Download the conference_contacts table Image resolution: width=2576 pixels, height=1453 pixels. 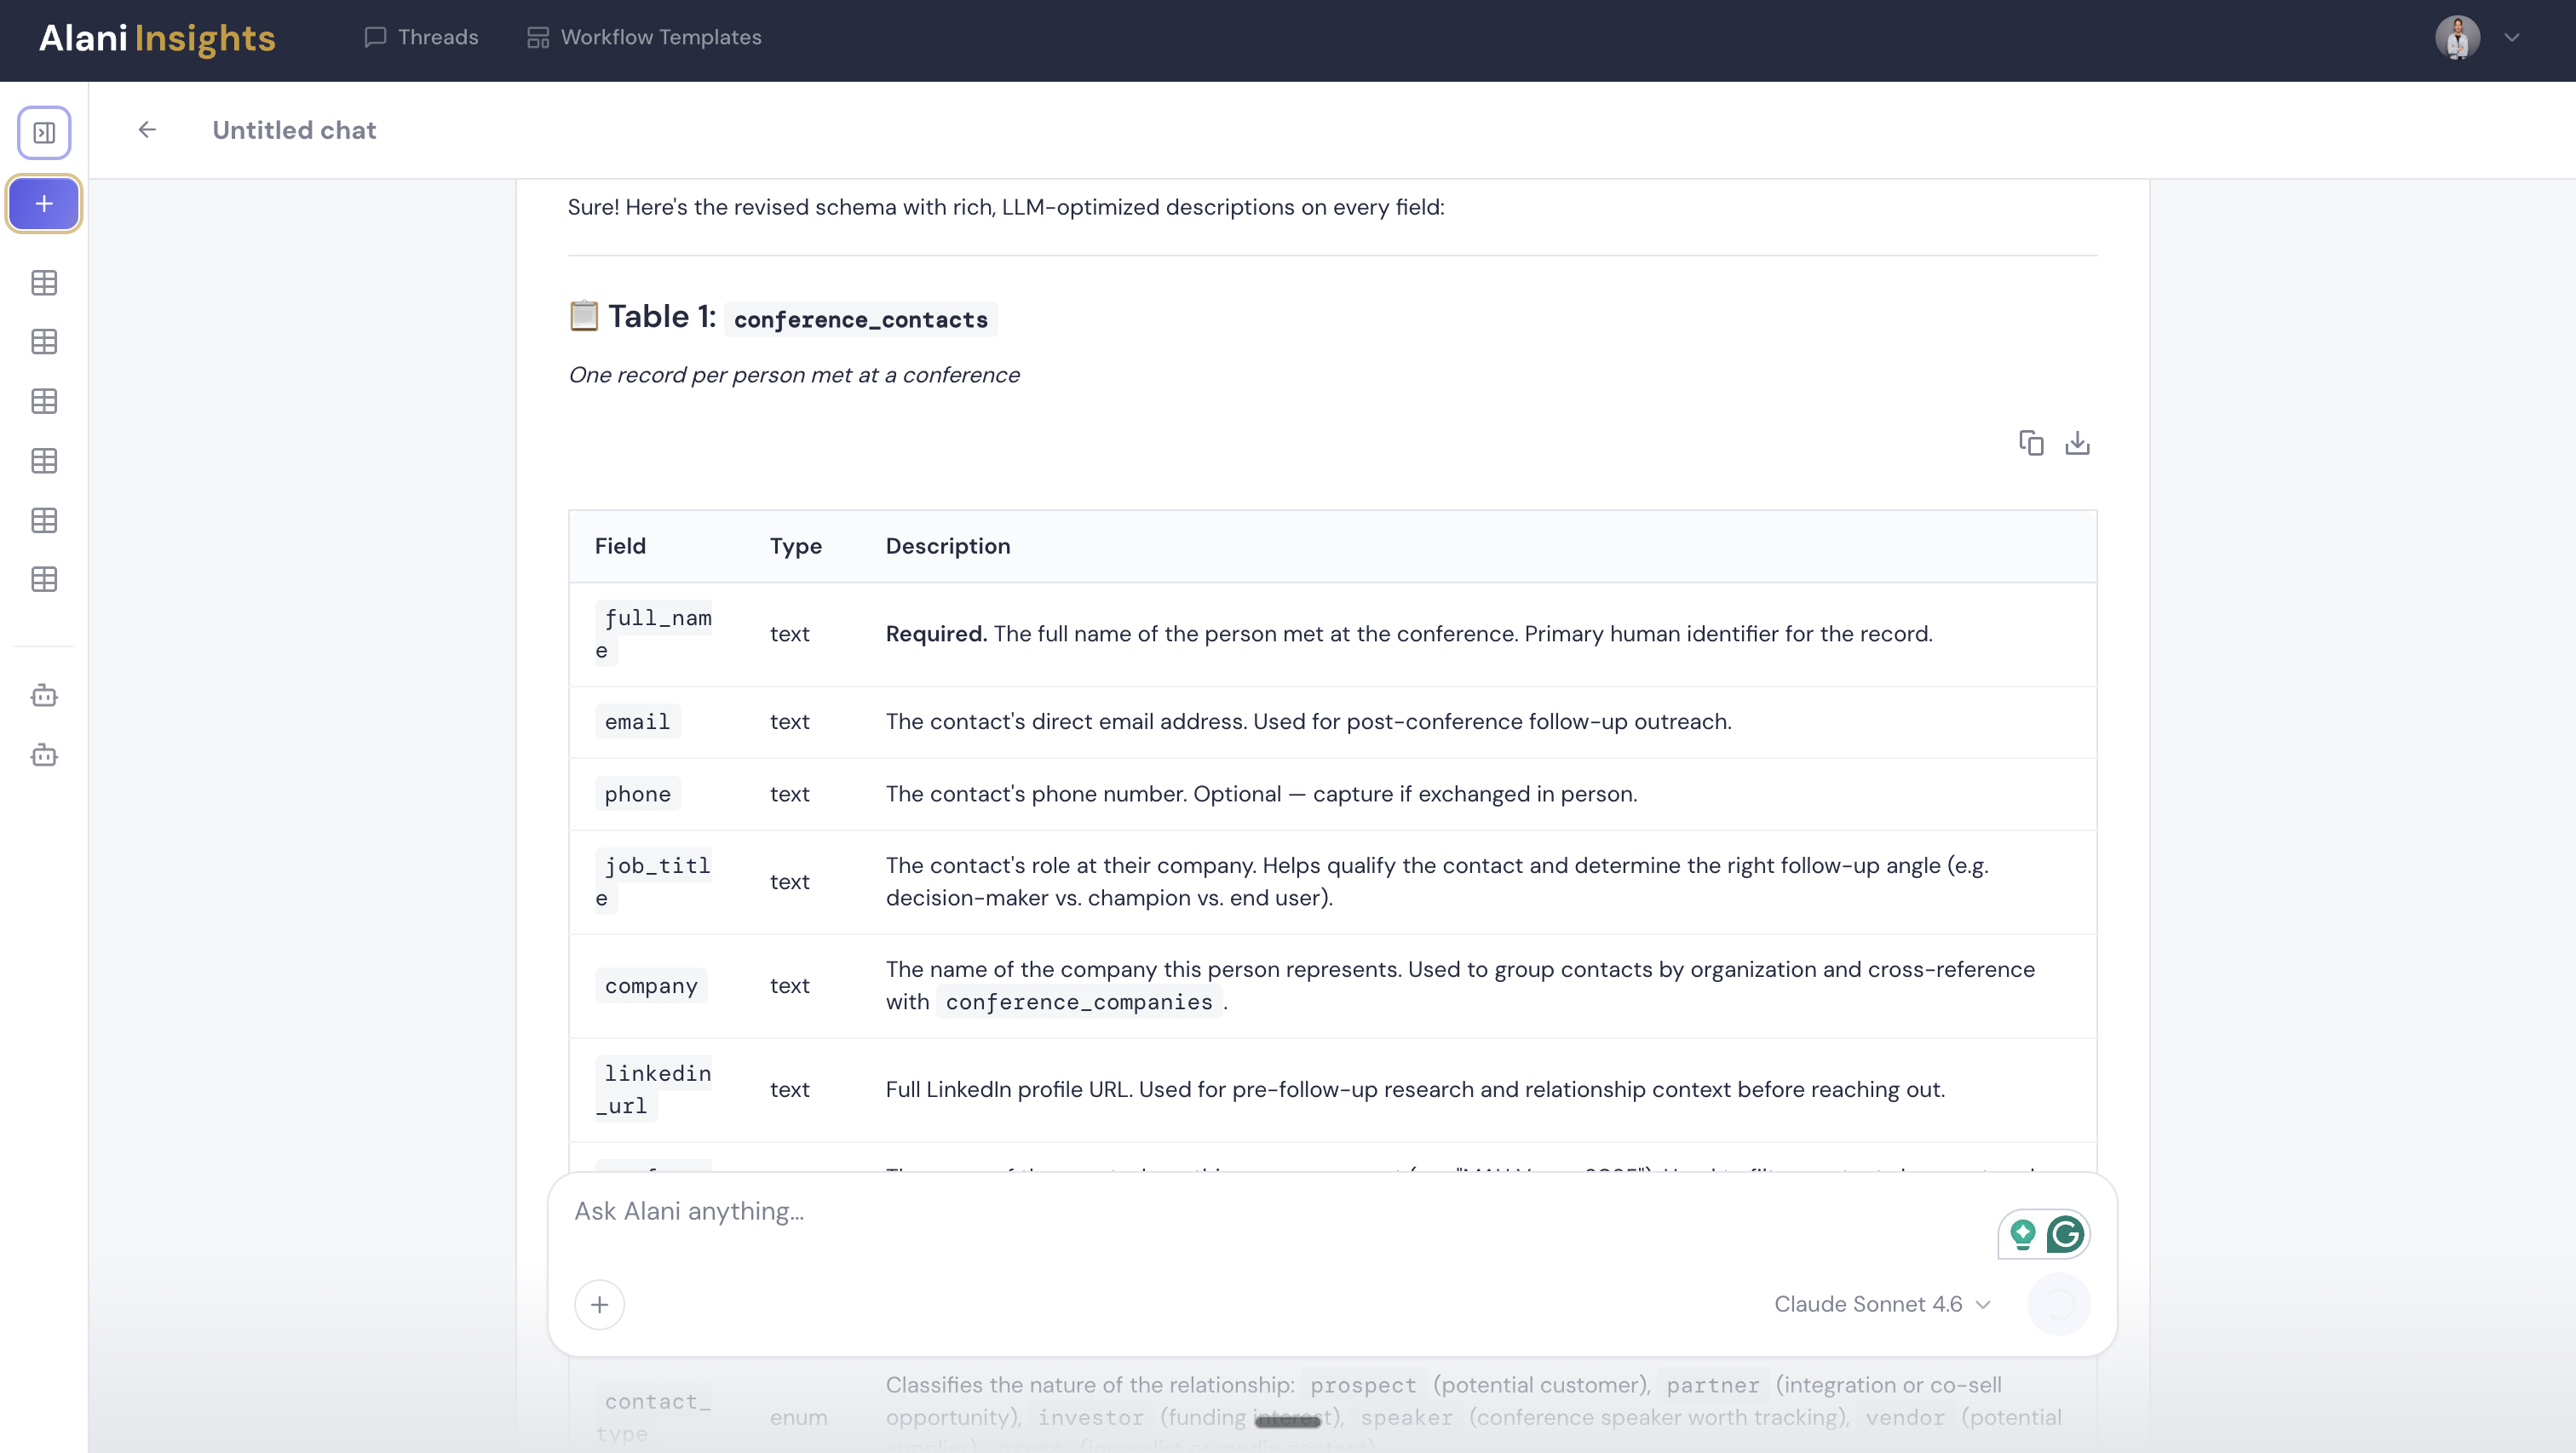[x=2077, y=443]
